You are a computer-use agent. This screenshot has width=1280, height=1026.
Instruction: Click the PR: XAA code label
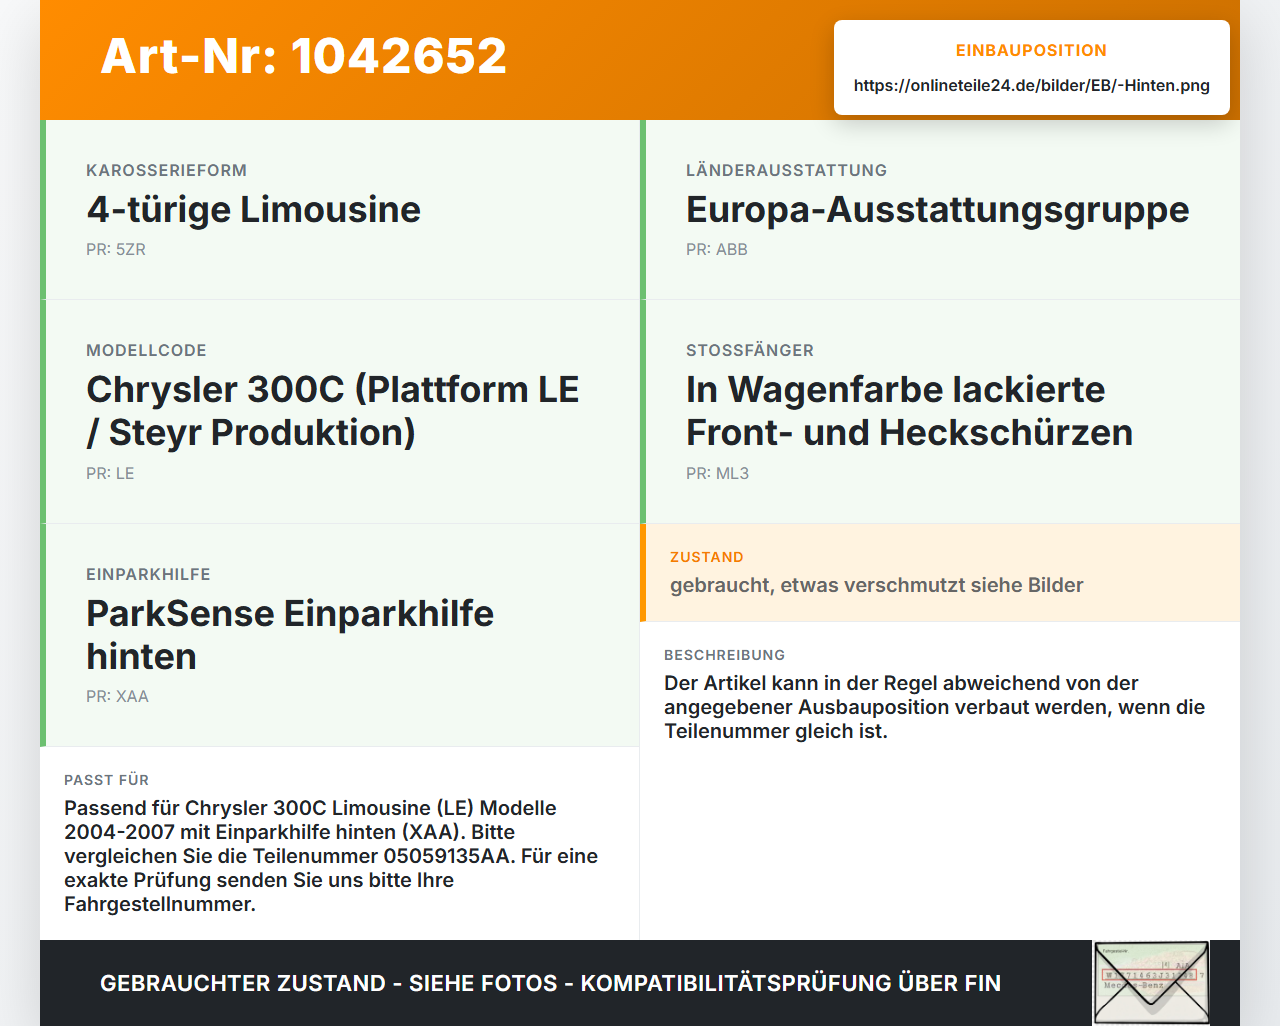[117, 697]
